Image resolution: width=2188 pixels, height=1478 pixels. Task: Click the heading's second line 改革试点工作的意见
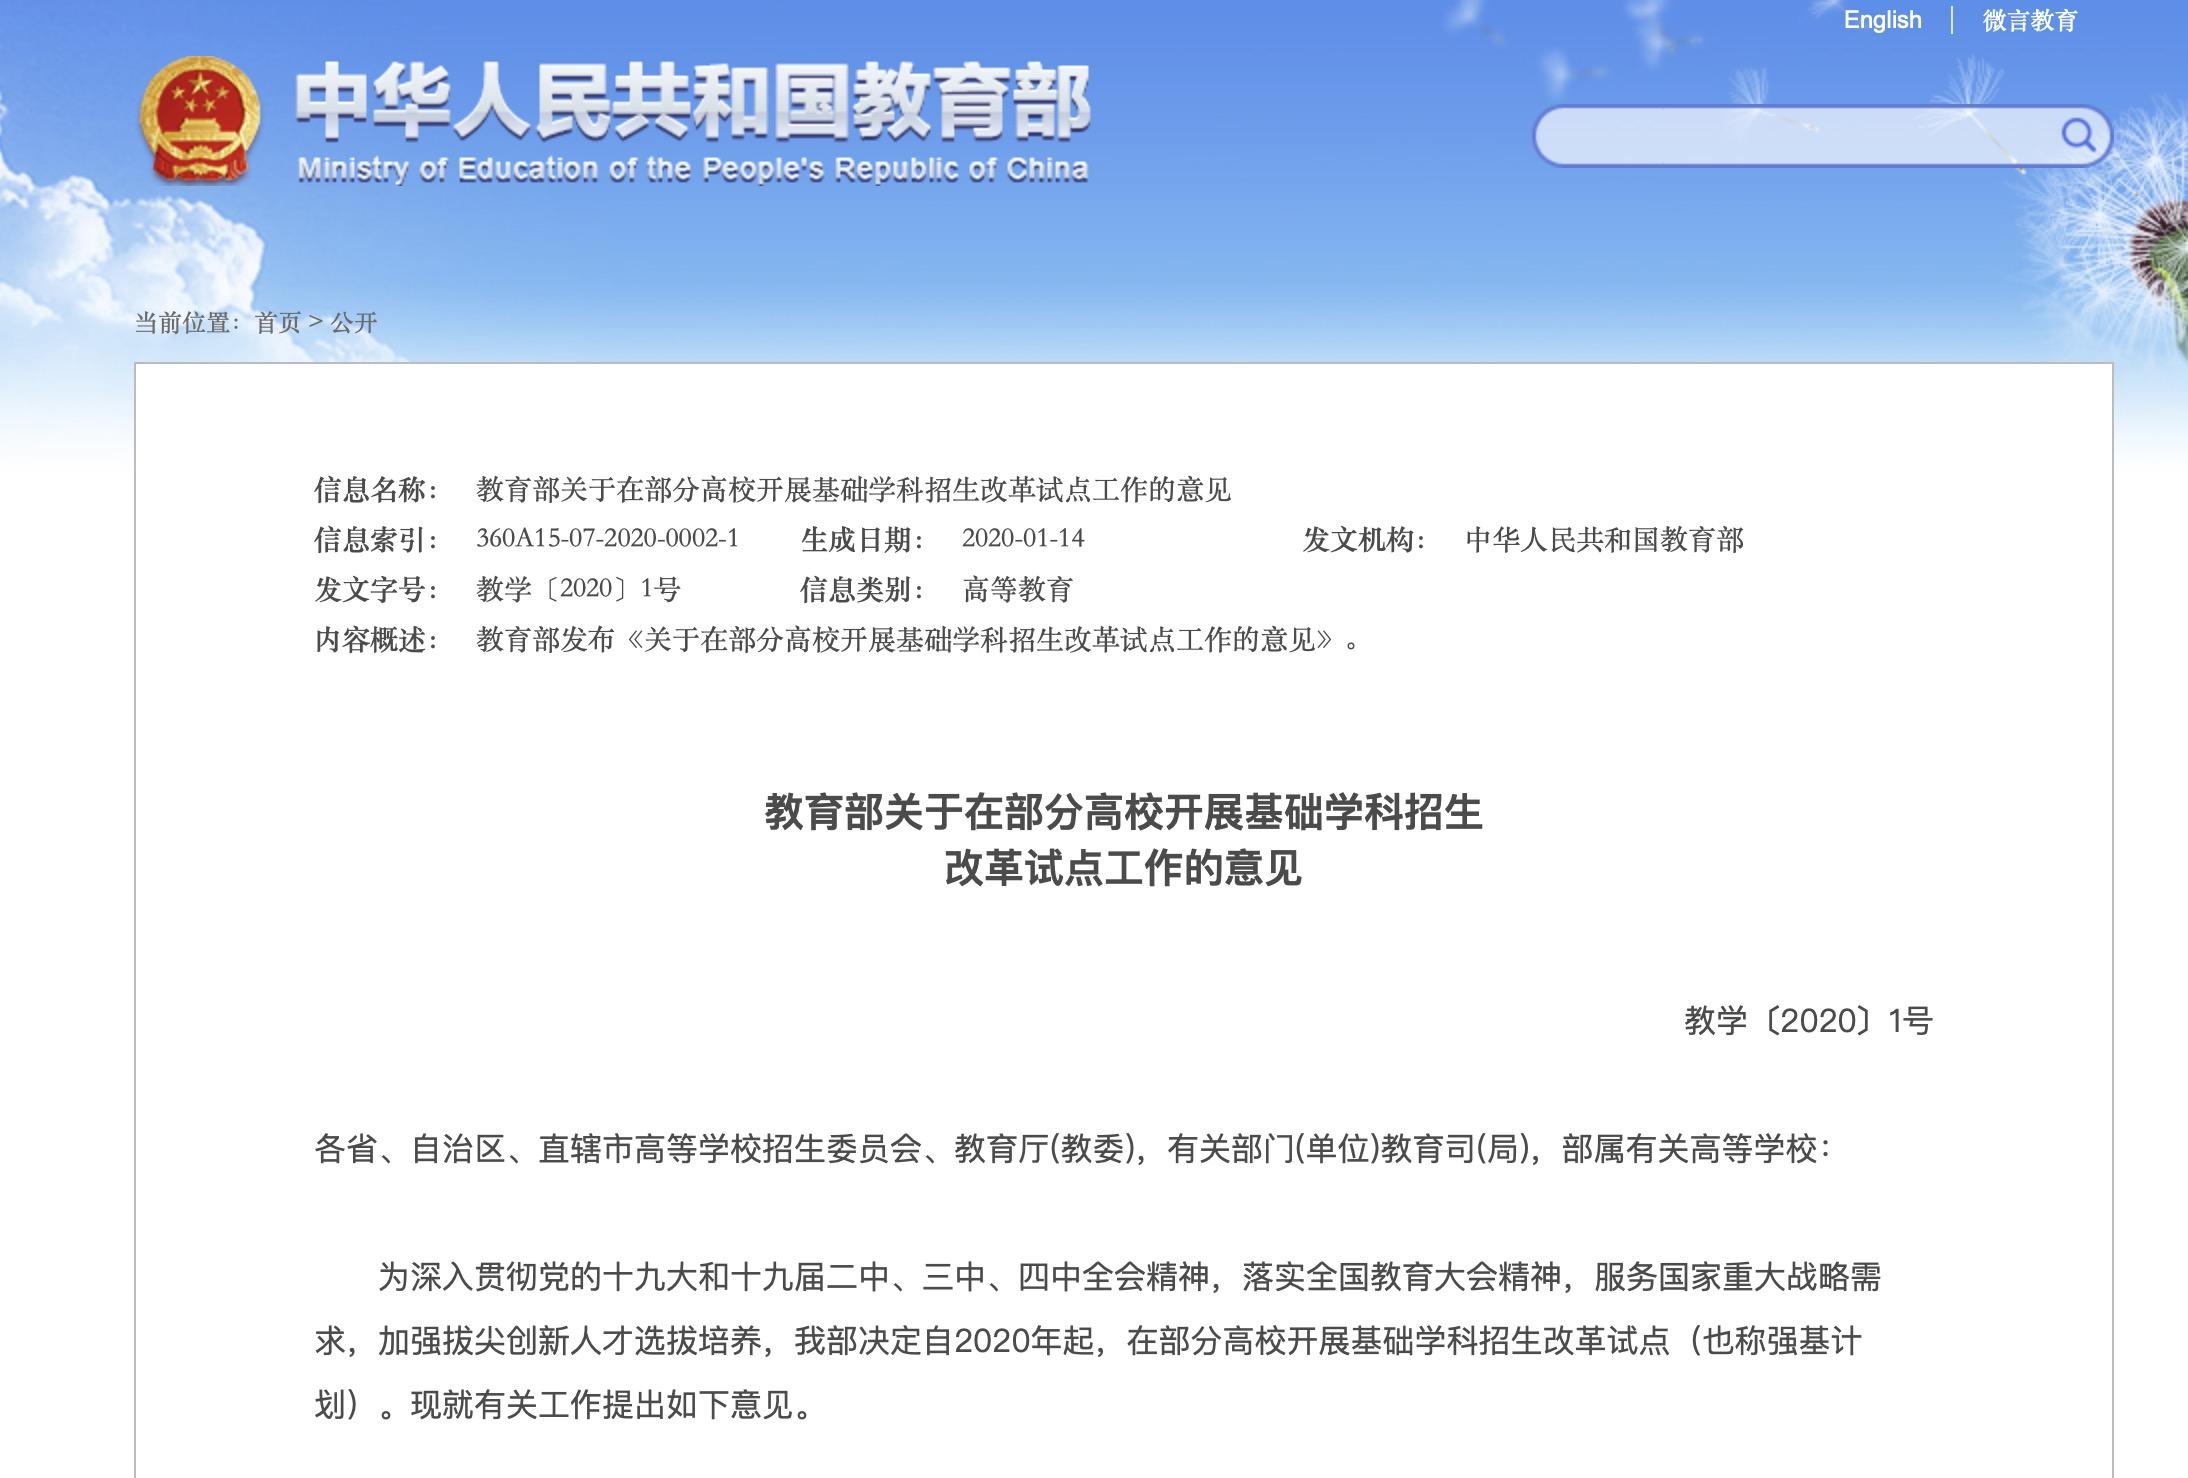coord(1123,868)
